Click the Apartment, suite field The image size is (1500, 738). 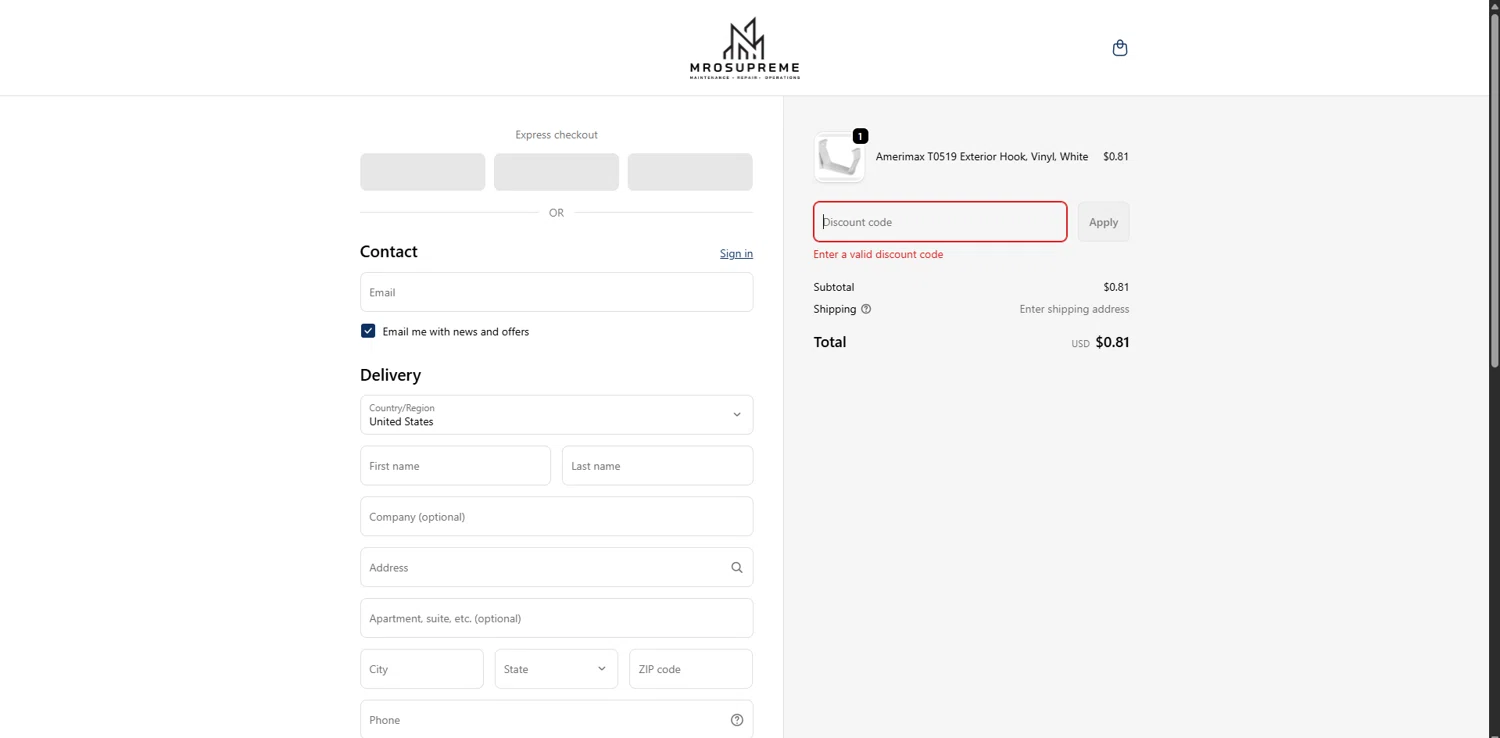[x=556, y=618]
